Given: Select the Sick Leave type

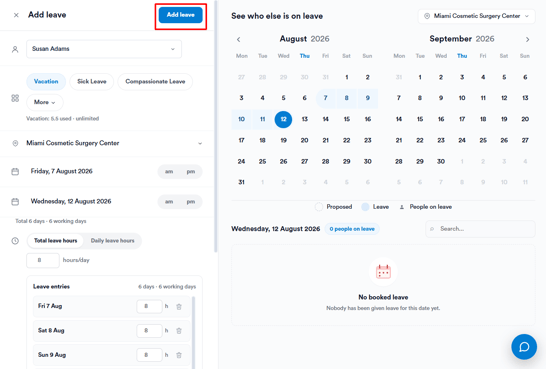Looking at the screenshot, I should pyautogui.click(x=92, y=81).
